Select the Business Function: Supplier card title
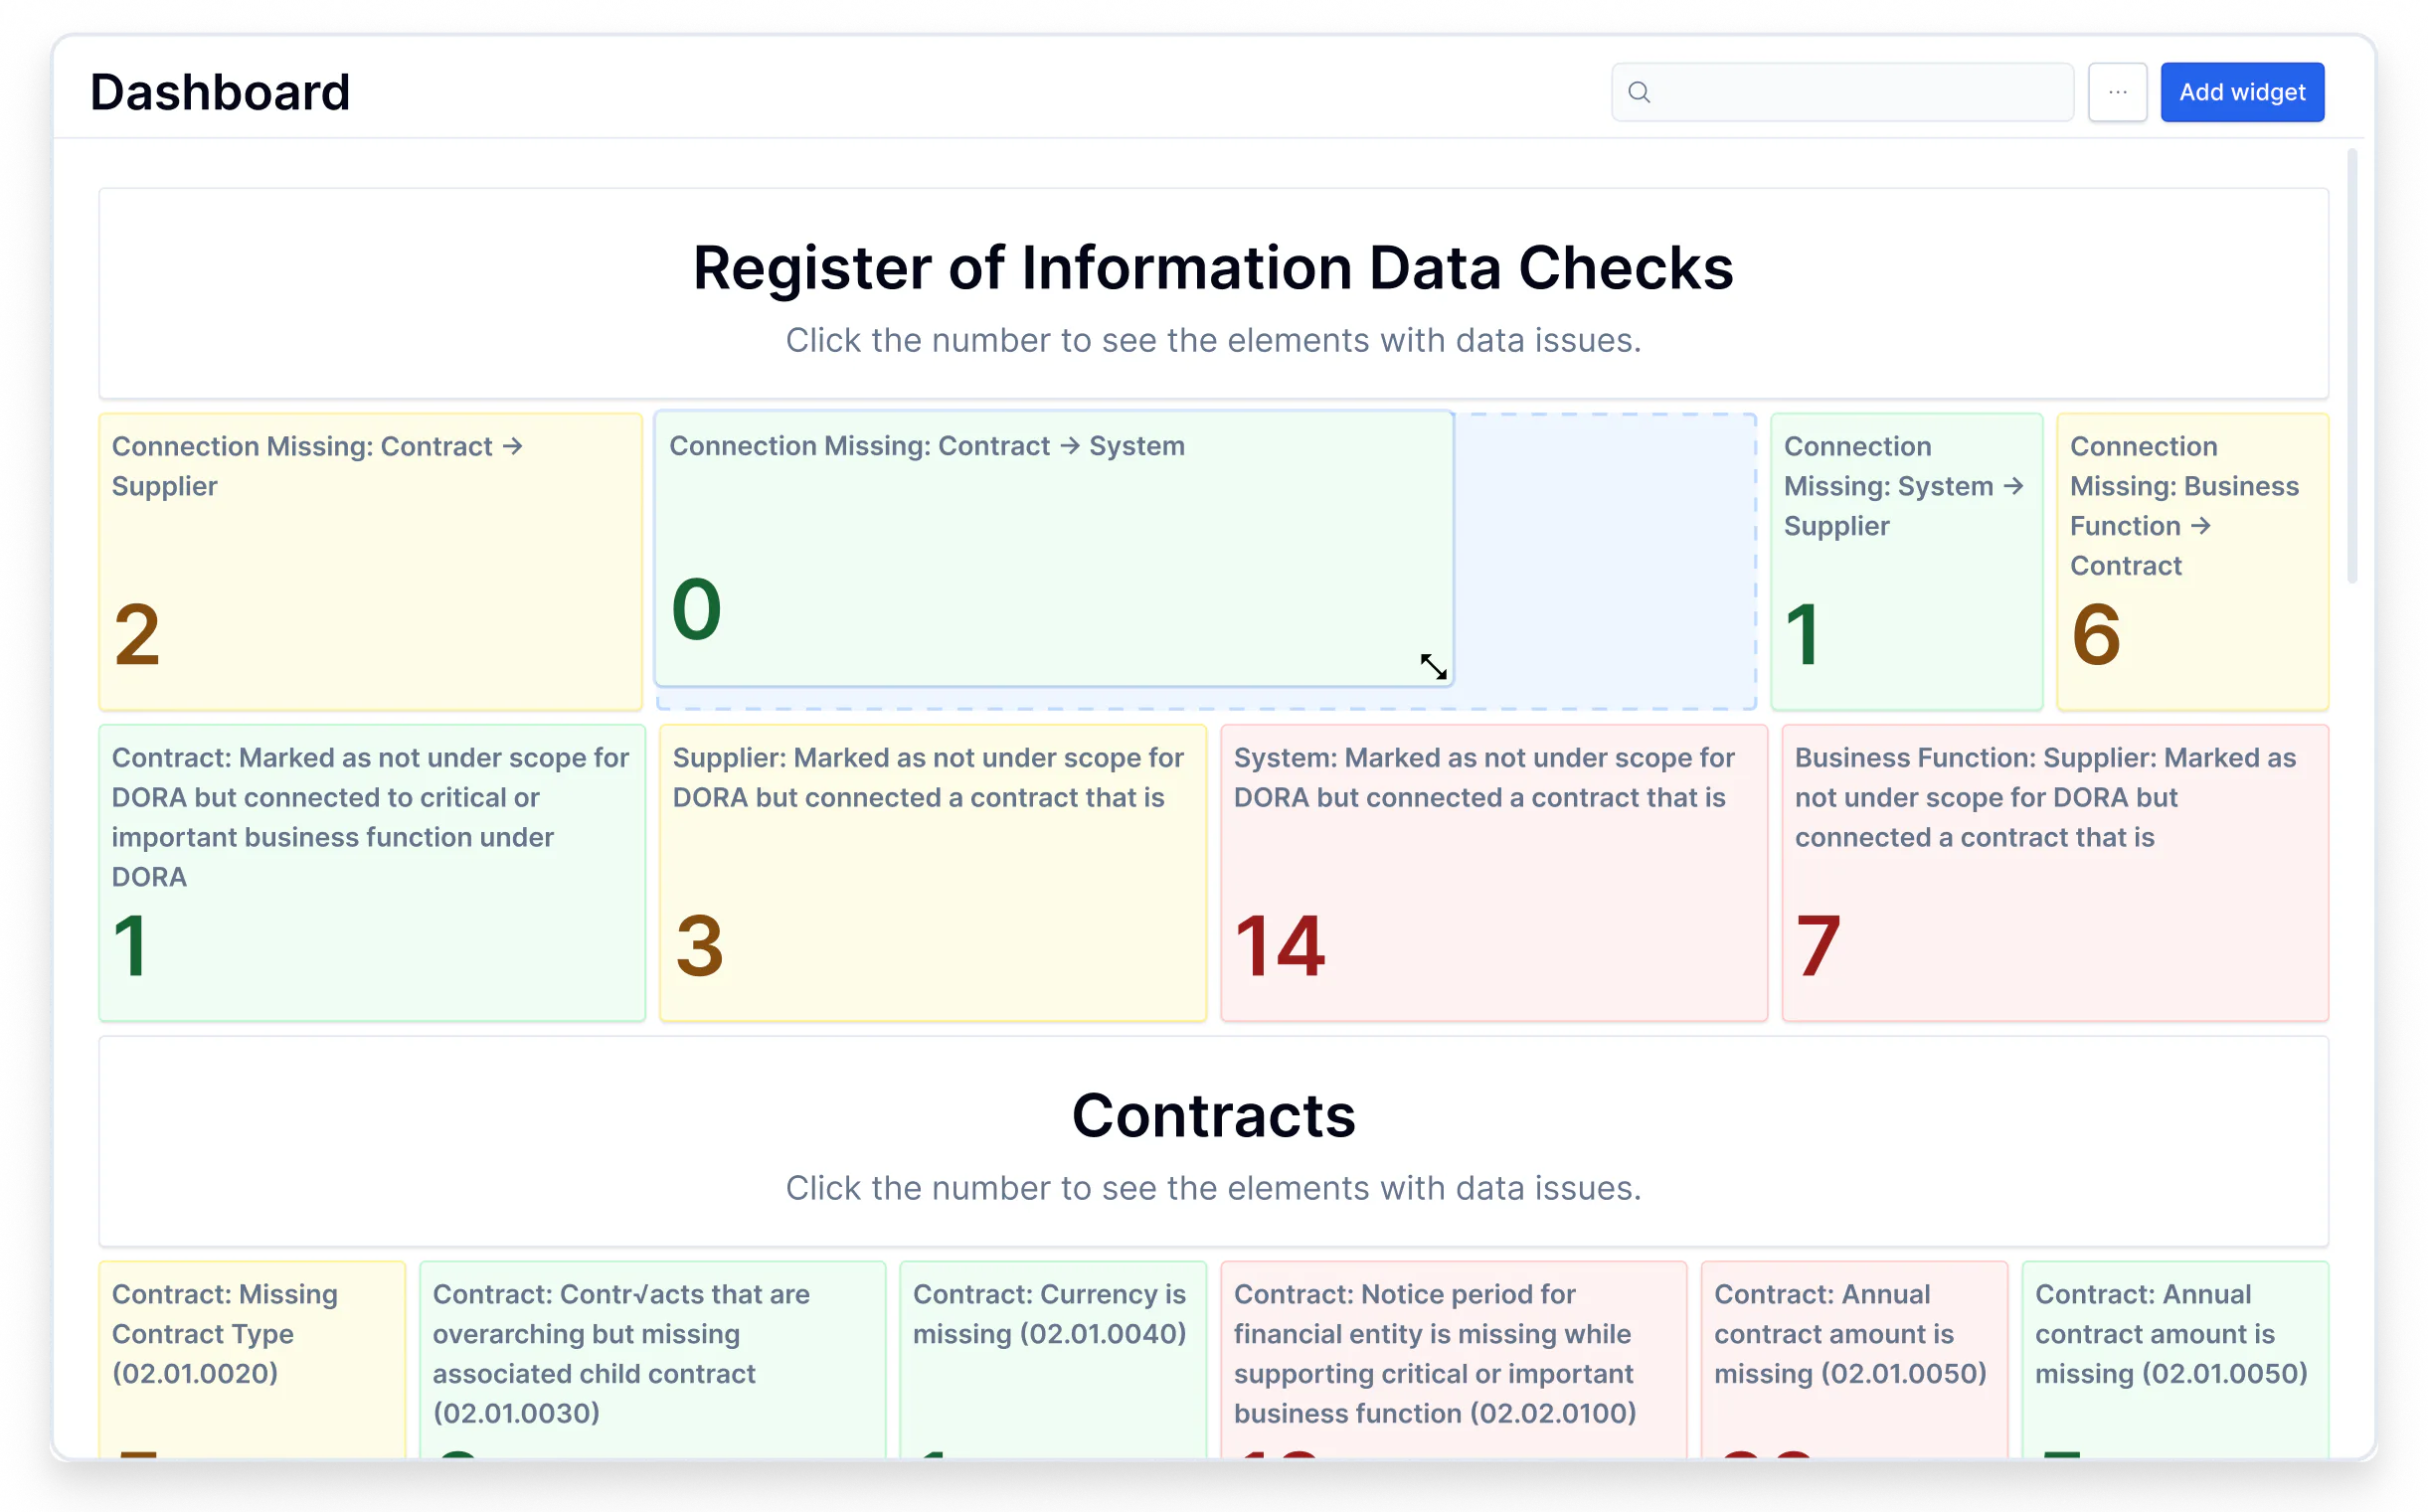2428x1512 pixels. tap(2045, 798)
